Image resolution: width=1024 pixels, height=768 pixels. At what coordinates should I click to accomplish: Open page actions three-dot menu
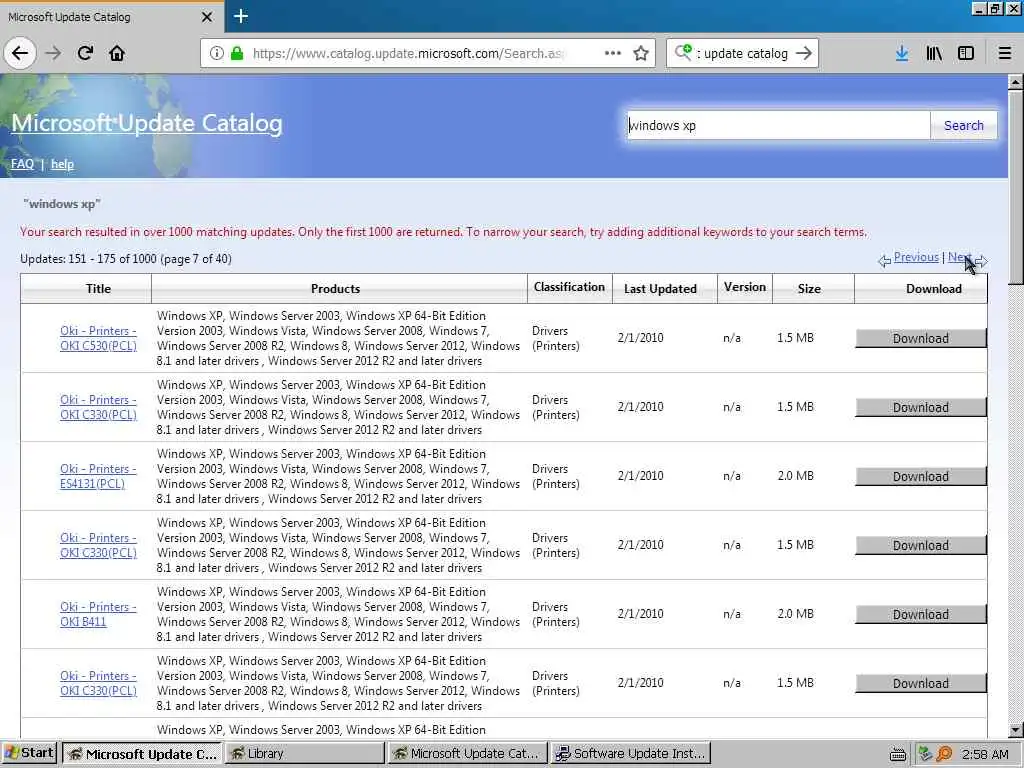pyautogui.click(x=613, y=54)
